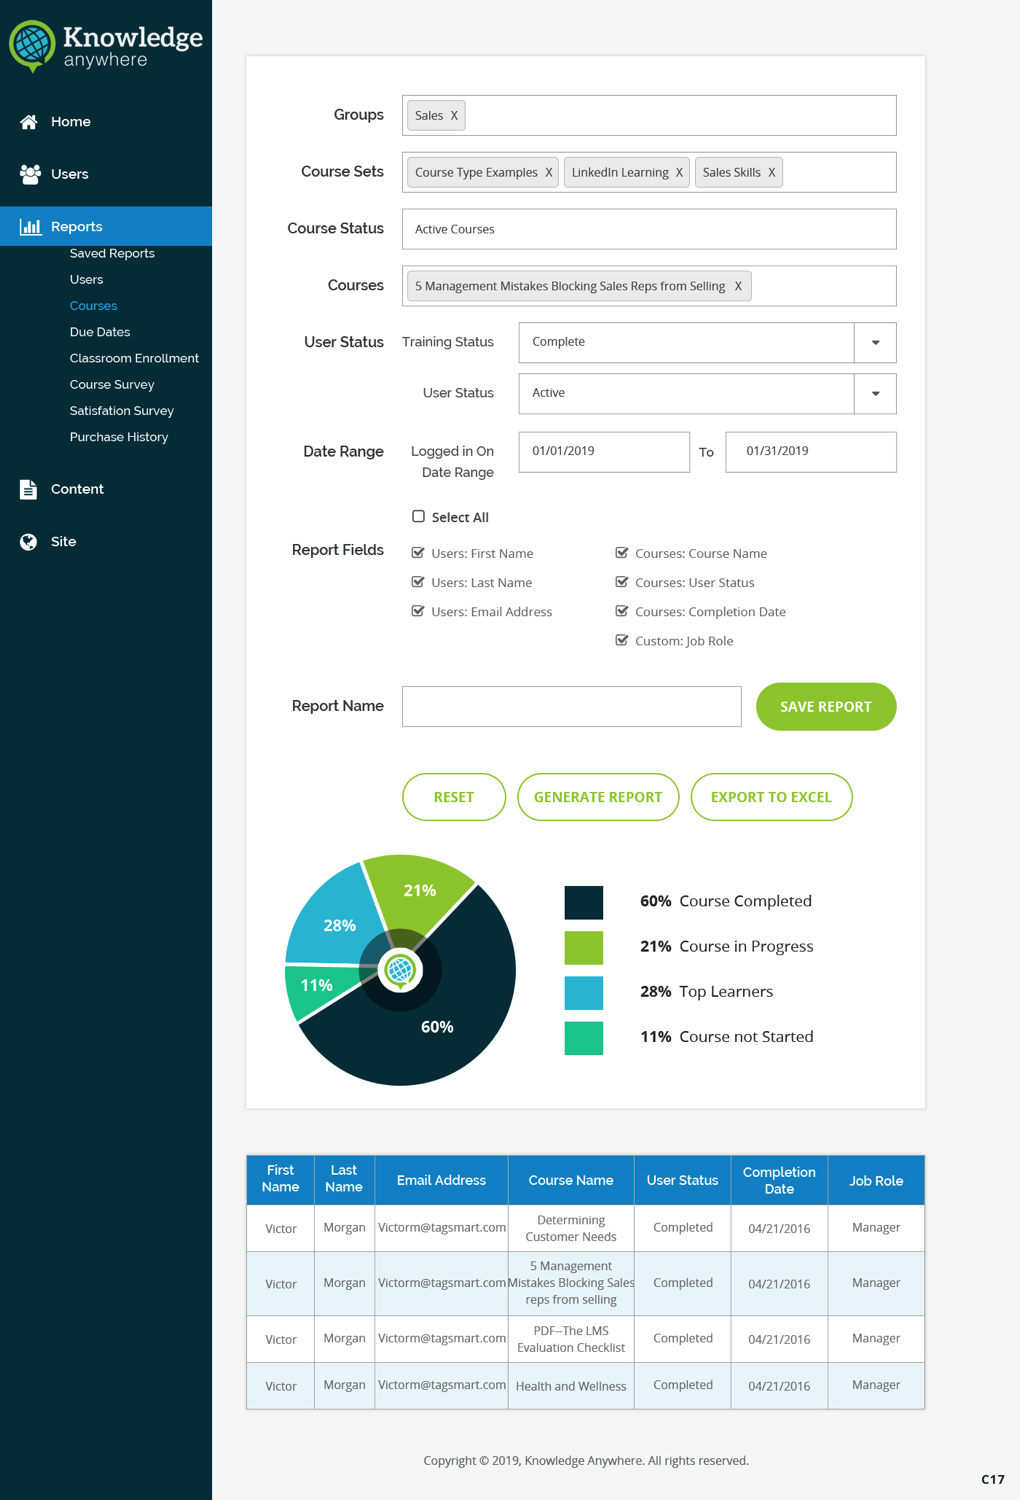Click inside the Groups field
This screenshot has height=1500, width=1020.
(x=649, y=116)
